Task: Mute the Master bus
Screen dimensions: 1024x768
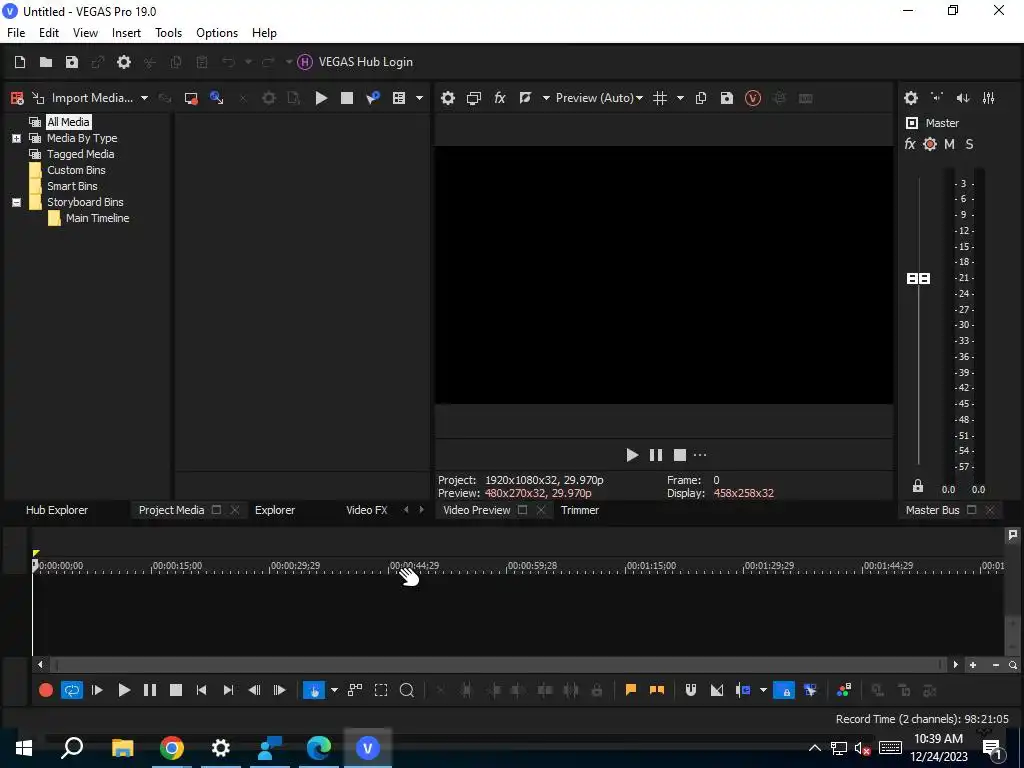Action: [x=950, y=144]
